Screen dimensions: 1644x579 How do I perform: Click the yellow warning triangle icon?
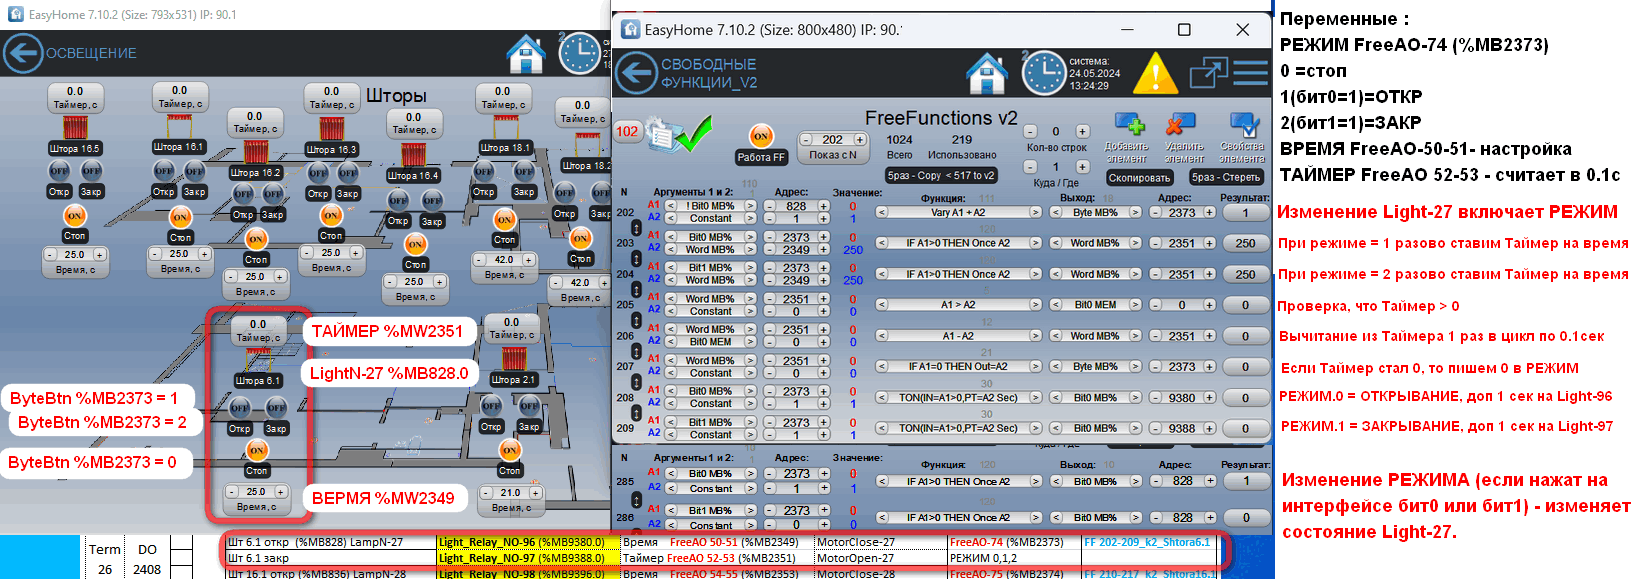1155,74
